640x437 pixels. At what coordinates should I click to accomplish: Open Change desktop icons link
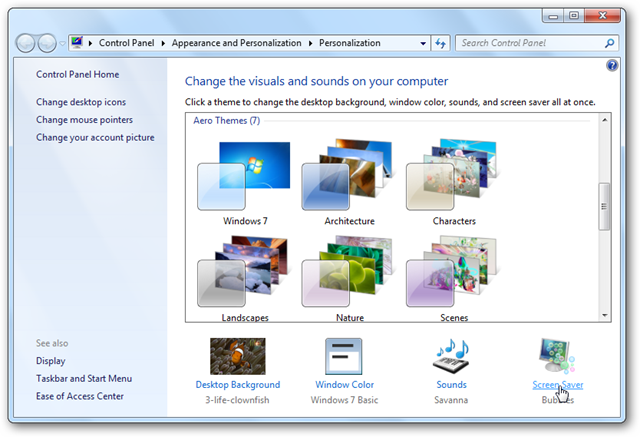point(81,102)
